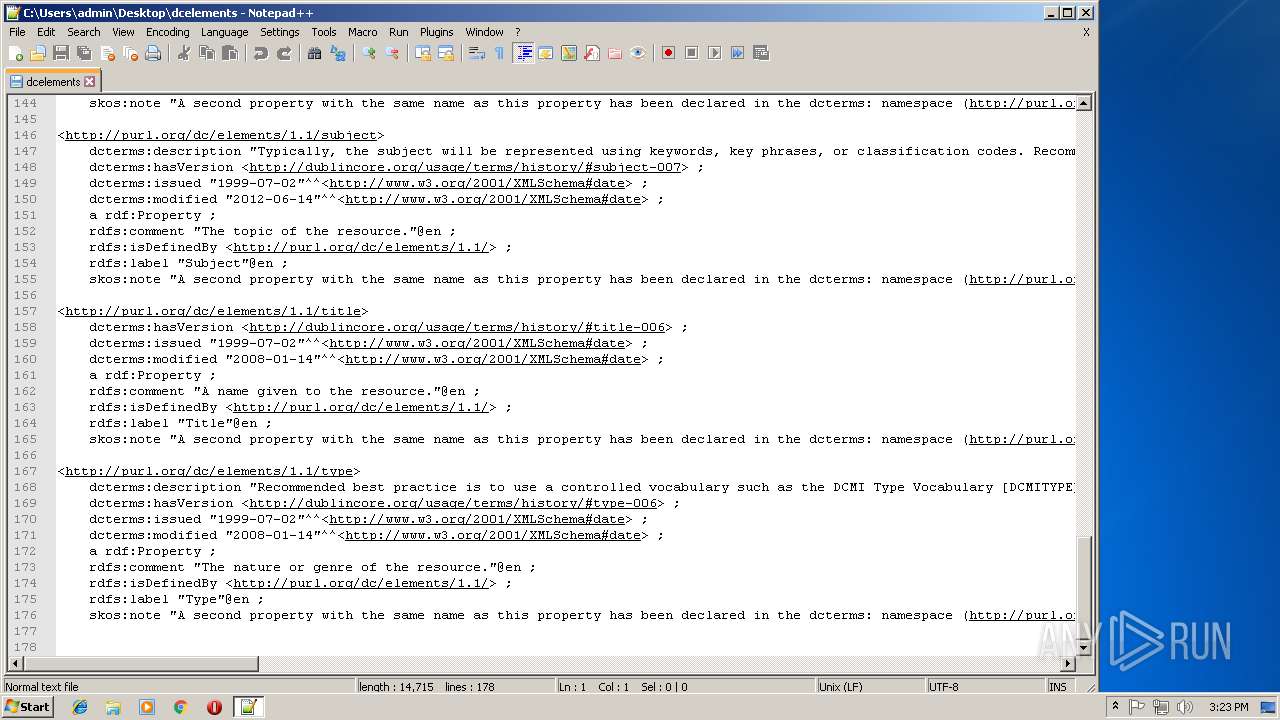The height and width of the screenshot is (720, 1280).
Task: Launch Google Chrome from the taskbar
Action: pos(181,707)
